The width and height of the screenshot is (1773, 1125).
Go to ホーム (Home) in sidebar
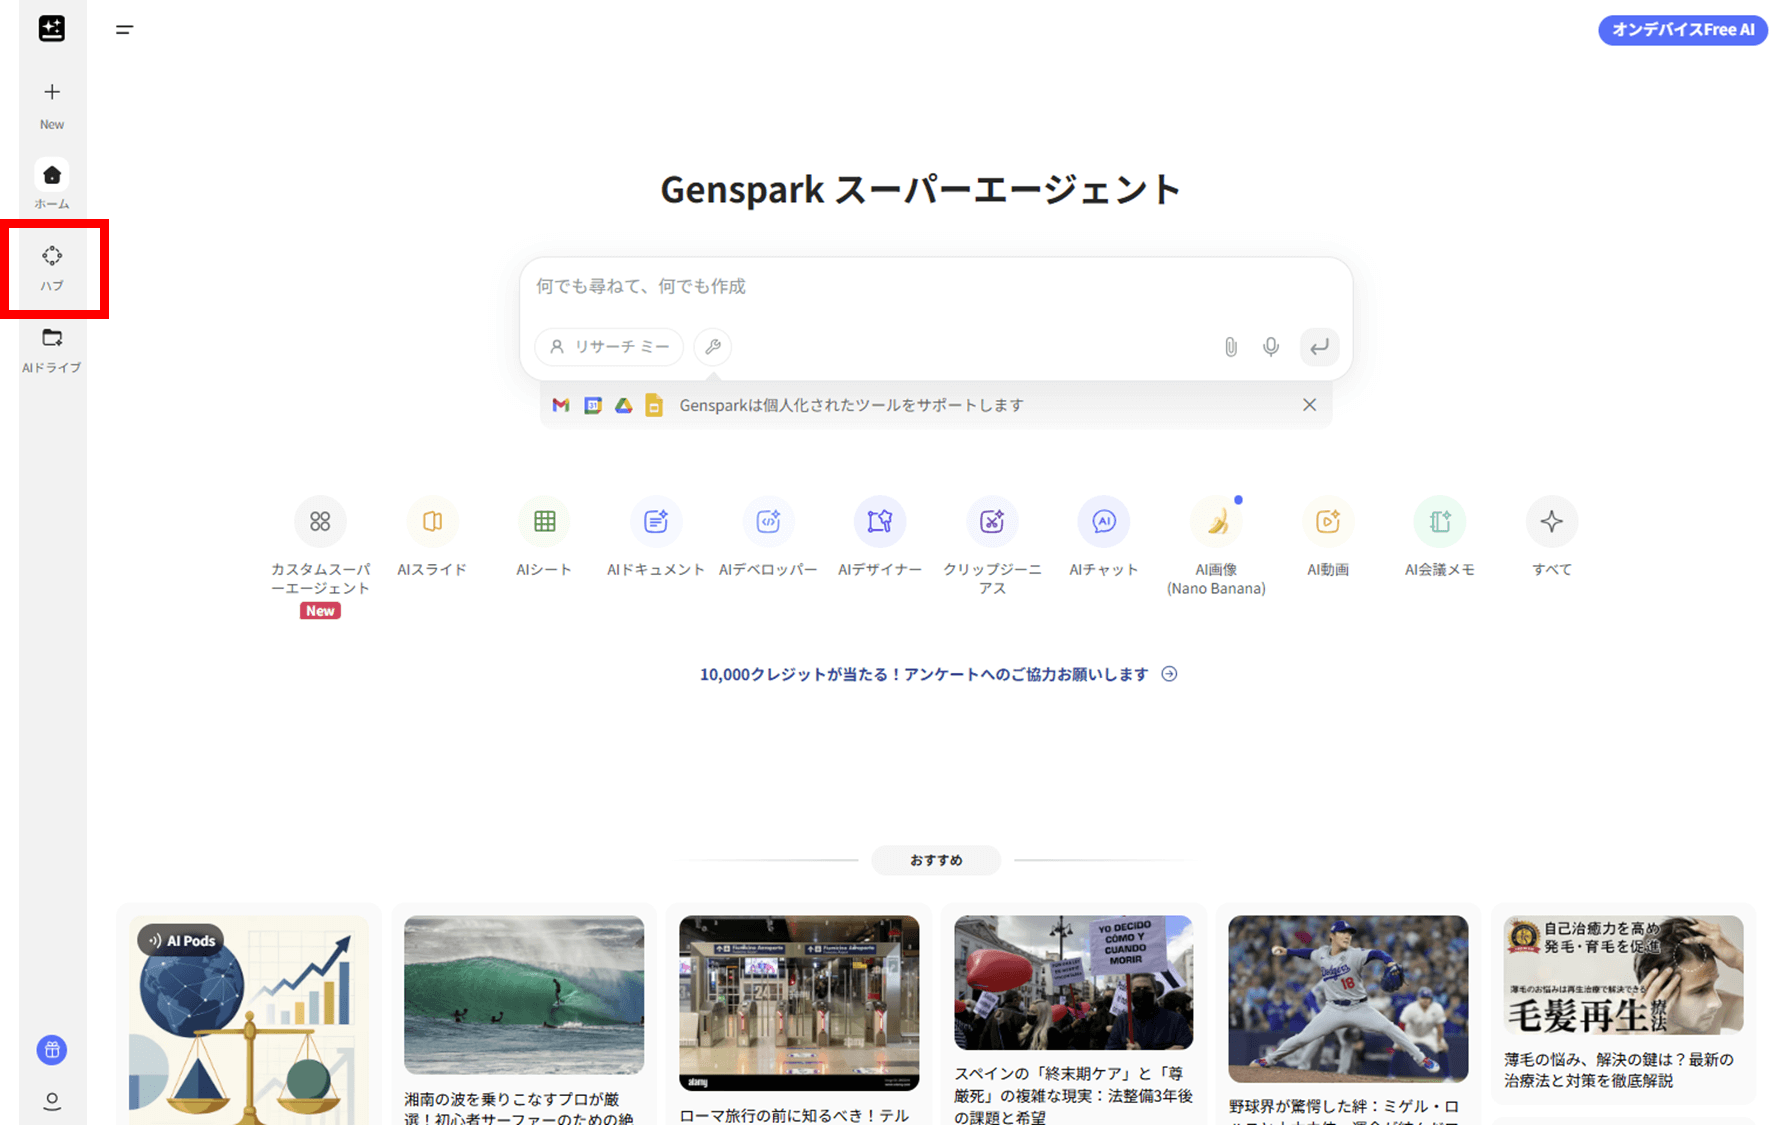(52, 177)
